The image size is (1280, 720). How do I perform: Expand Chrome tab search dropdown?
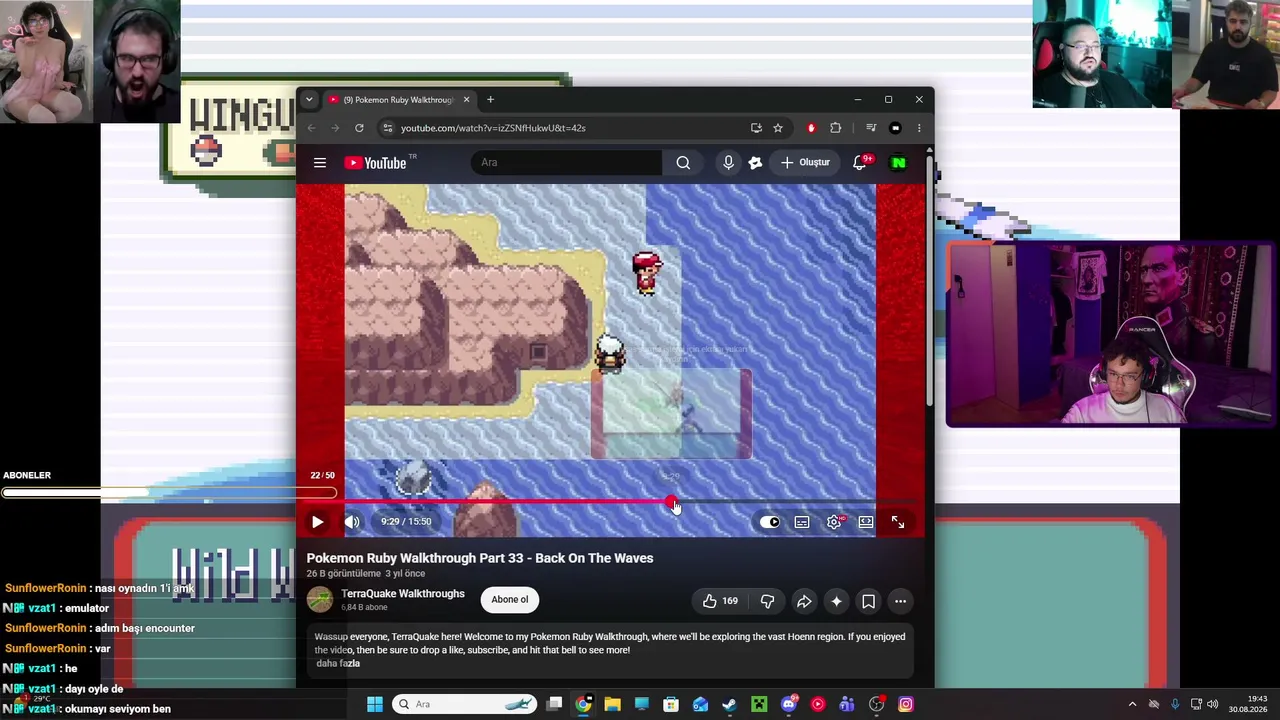coord(309,99)
